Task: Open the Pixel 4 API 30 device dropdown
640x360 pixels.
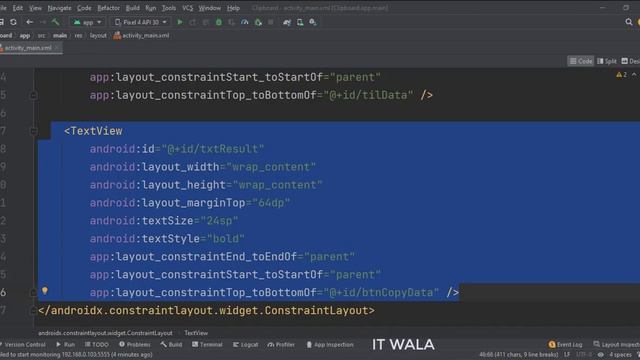Action: coord(141,22)
